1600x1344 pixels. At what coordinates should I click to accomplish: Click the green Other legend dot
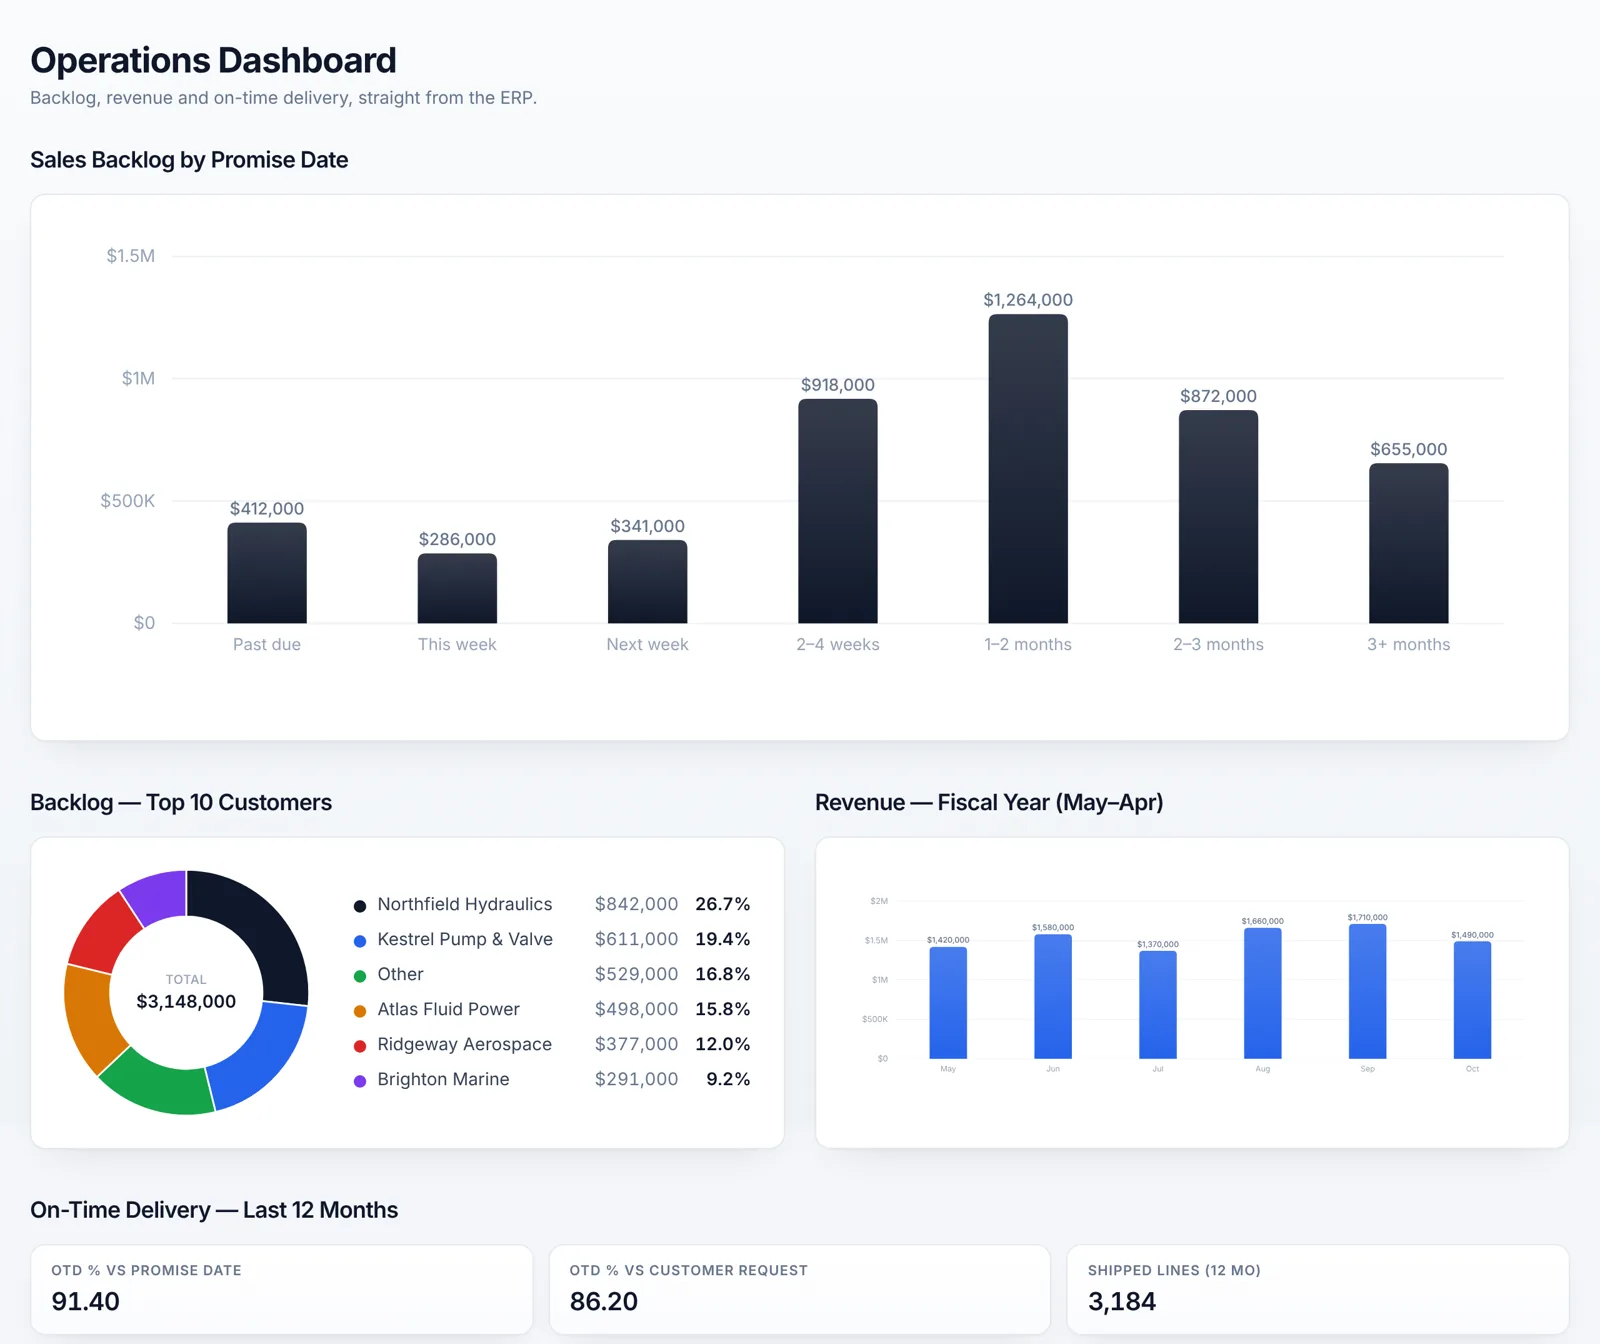[x=360, y=976]
